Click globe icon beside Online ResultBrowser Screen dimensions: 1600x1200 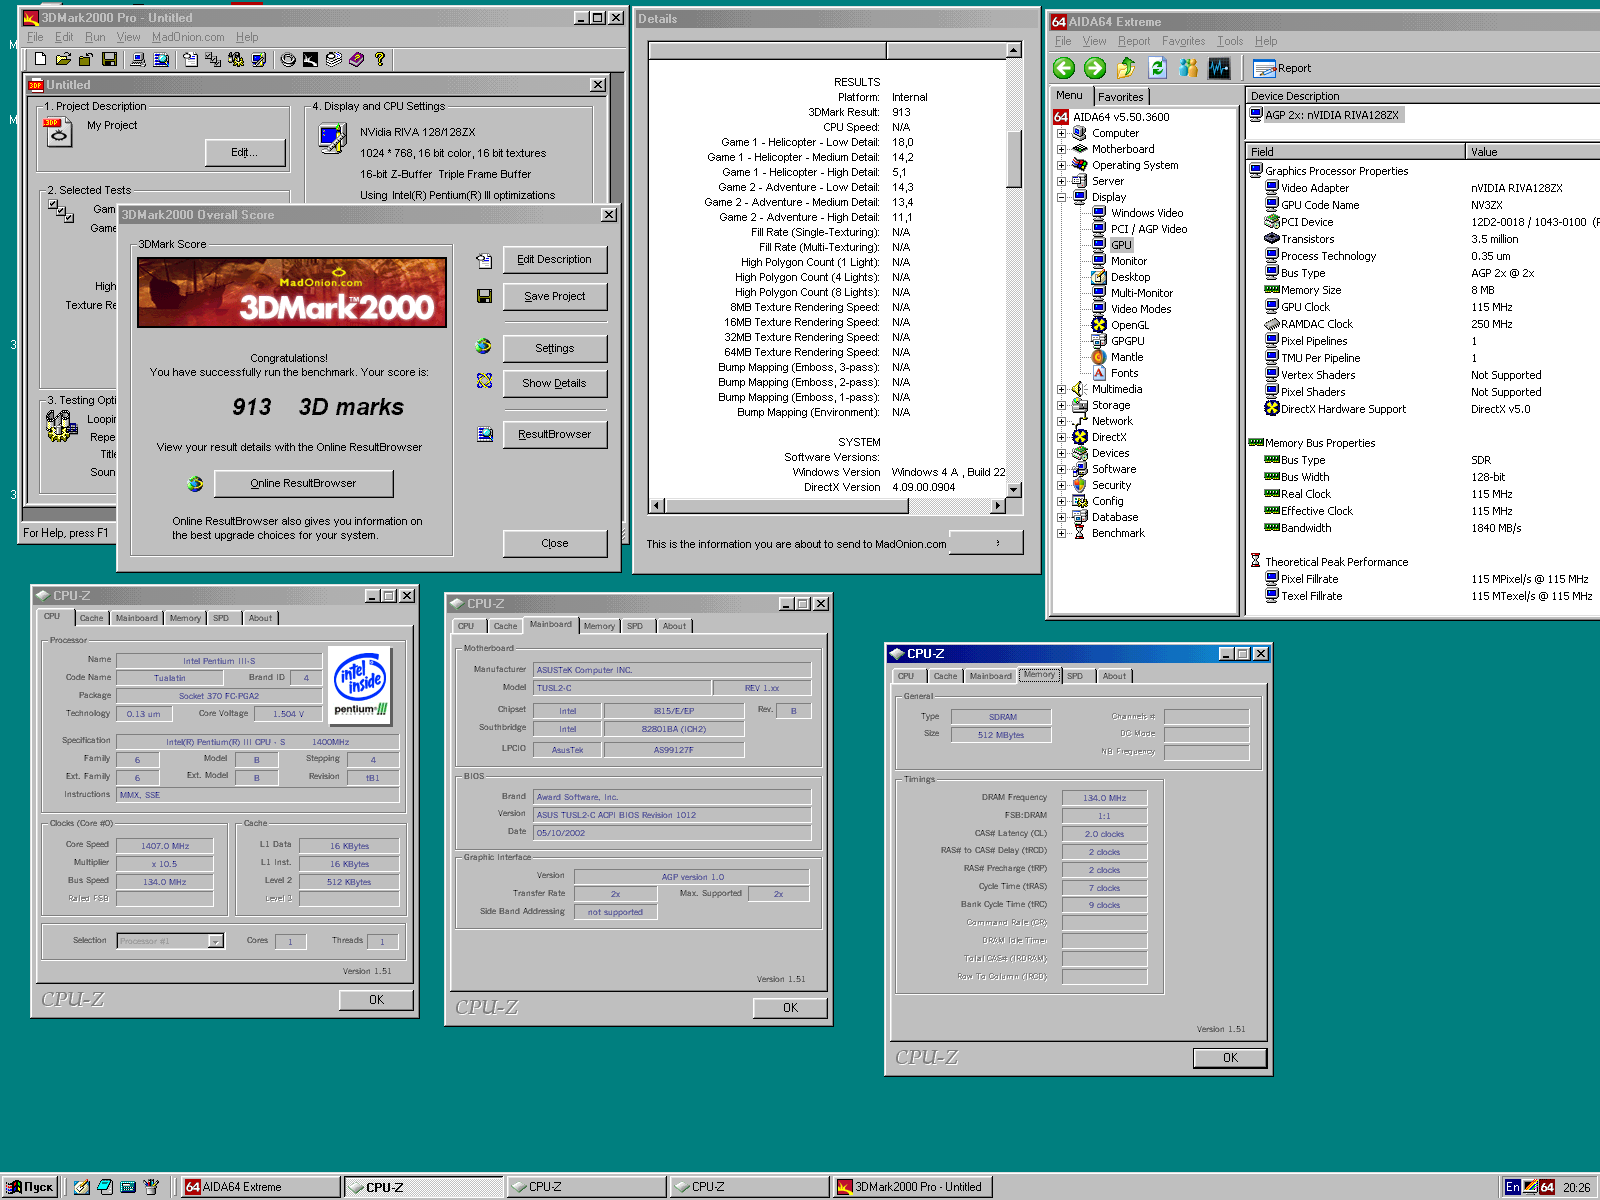coord(195,484)
